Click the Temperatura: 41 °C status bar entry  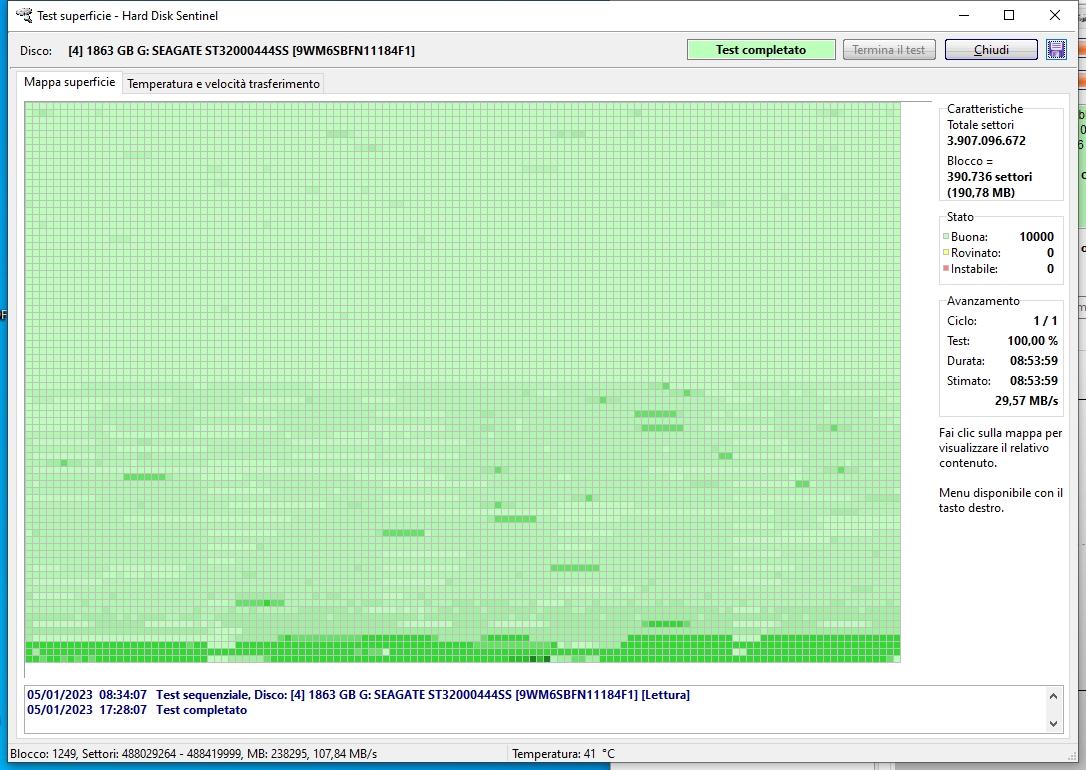pyautogui.click(x=563, y=753)
